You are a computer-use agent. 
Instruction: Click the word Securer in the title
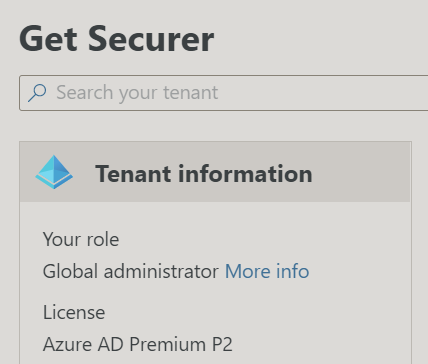(x=151, y=39)
